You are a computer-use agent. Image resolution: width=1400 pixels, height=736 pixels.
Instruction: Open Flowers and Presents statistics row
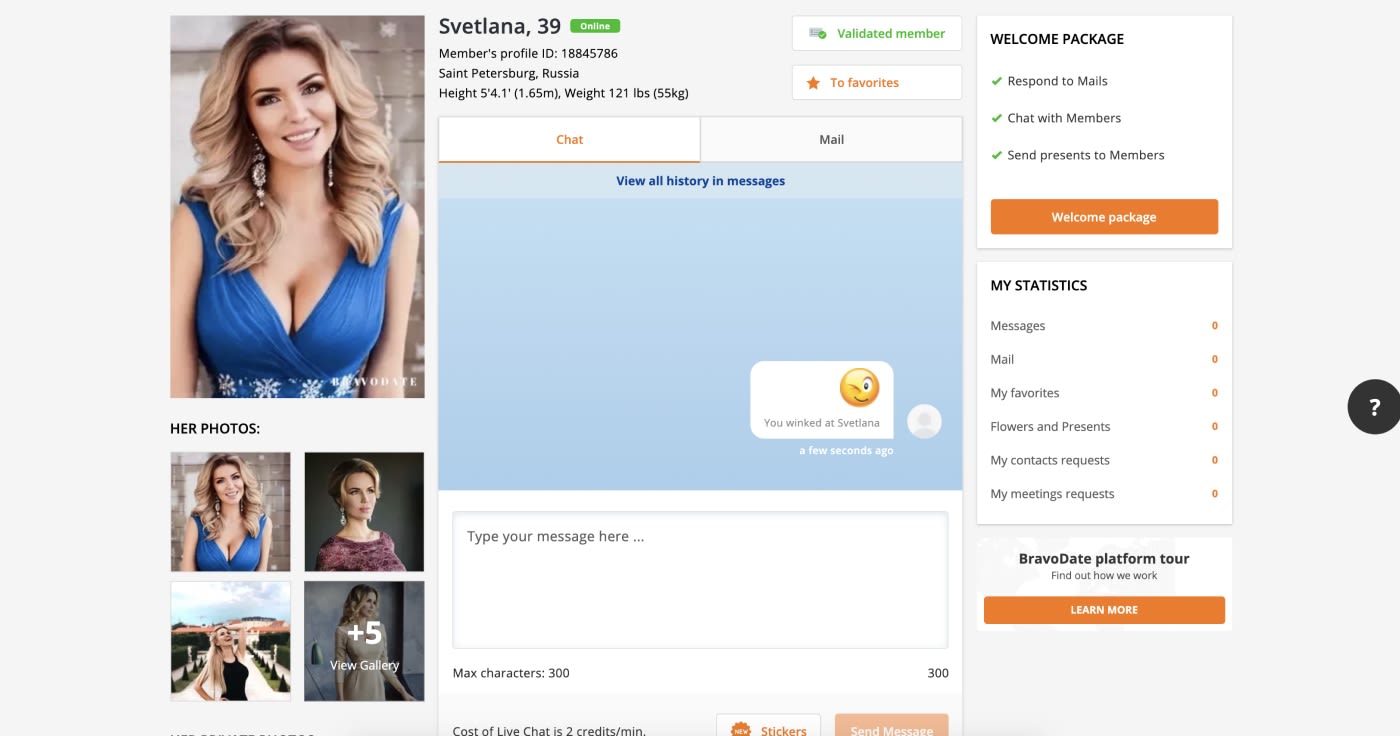1104,426
